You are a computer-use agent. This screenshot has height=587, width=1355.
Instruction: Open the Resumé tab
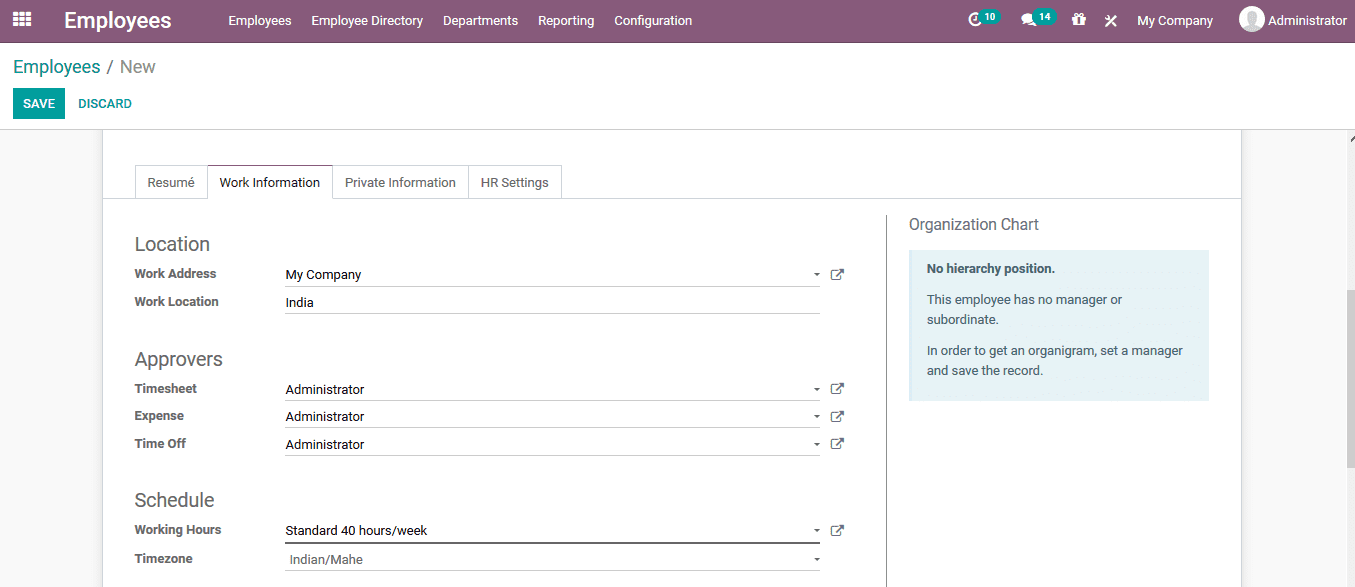click(170, 182)
